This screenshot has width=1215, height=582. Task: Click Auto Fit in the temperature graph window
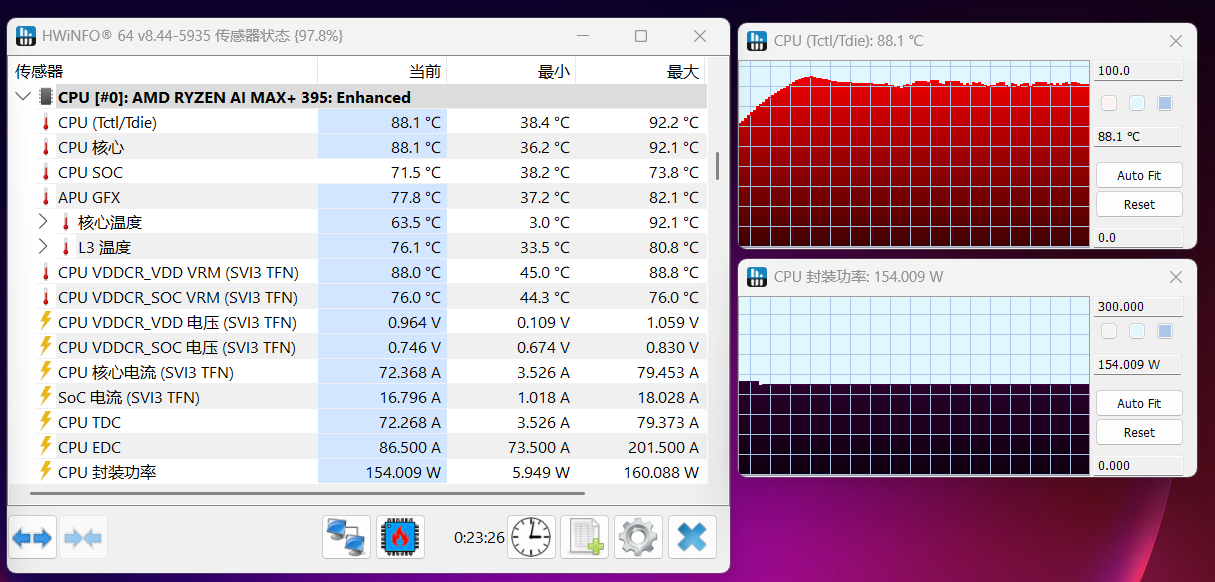coord(1139,175)
